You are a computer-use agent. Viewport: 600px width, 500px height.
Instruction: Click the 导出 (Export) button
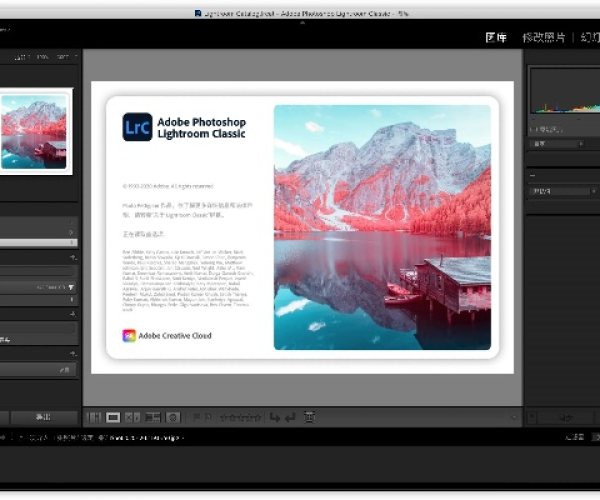pyautogui.click(x=43, y=417)
